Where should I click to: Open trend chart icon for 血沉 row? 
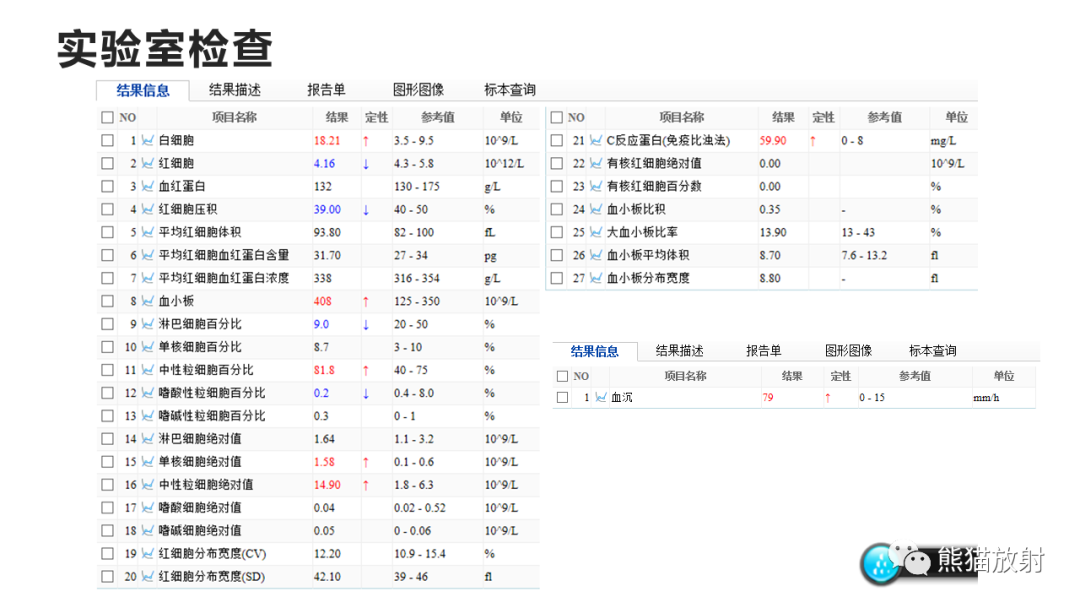601,397
